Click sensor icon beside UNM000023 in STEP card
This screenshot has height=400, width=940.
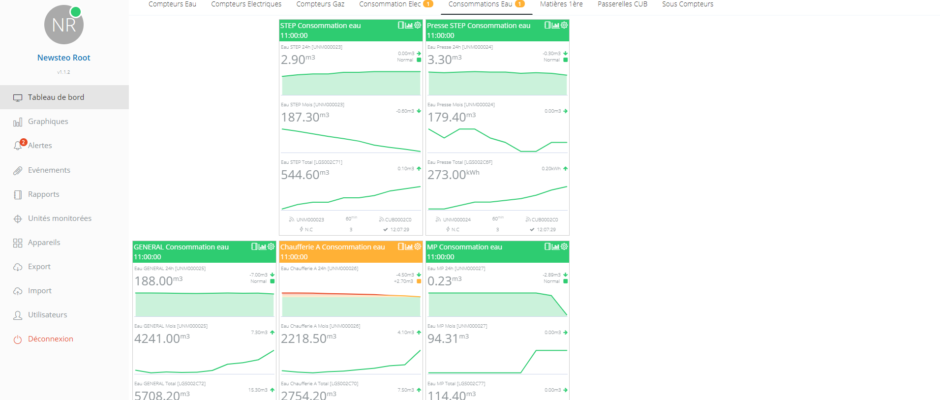coord(291,219)
